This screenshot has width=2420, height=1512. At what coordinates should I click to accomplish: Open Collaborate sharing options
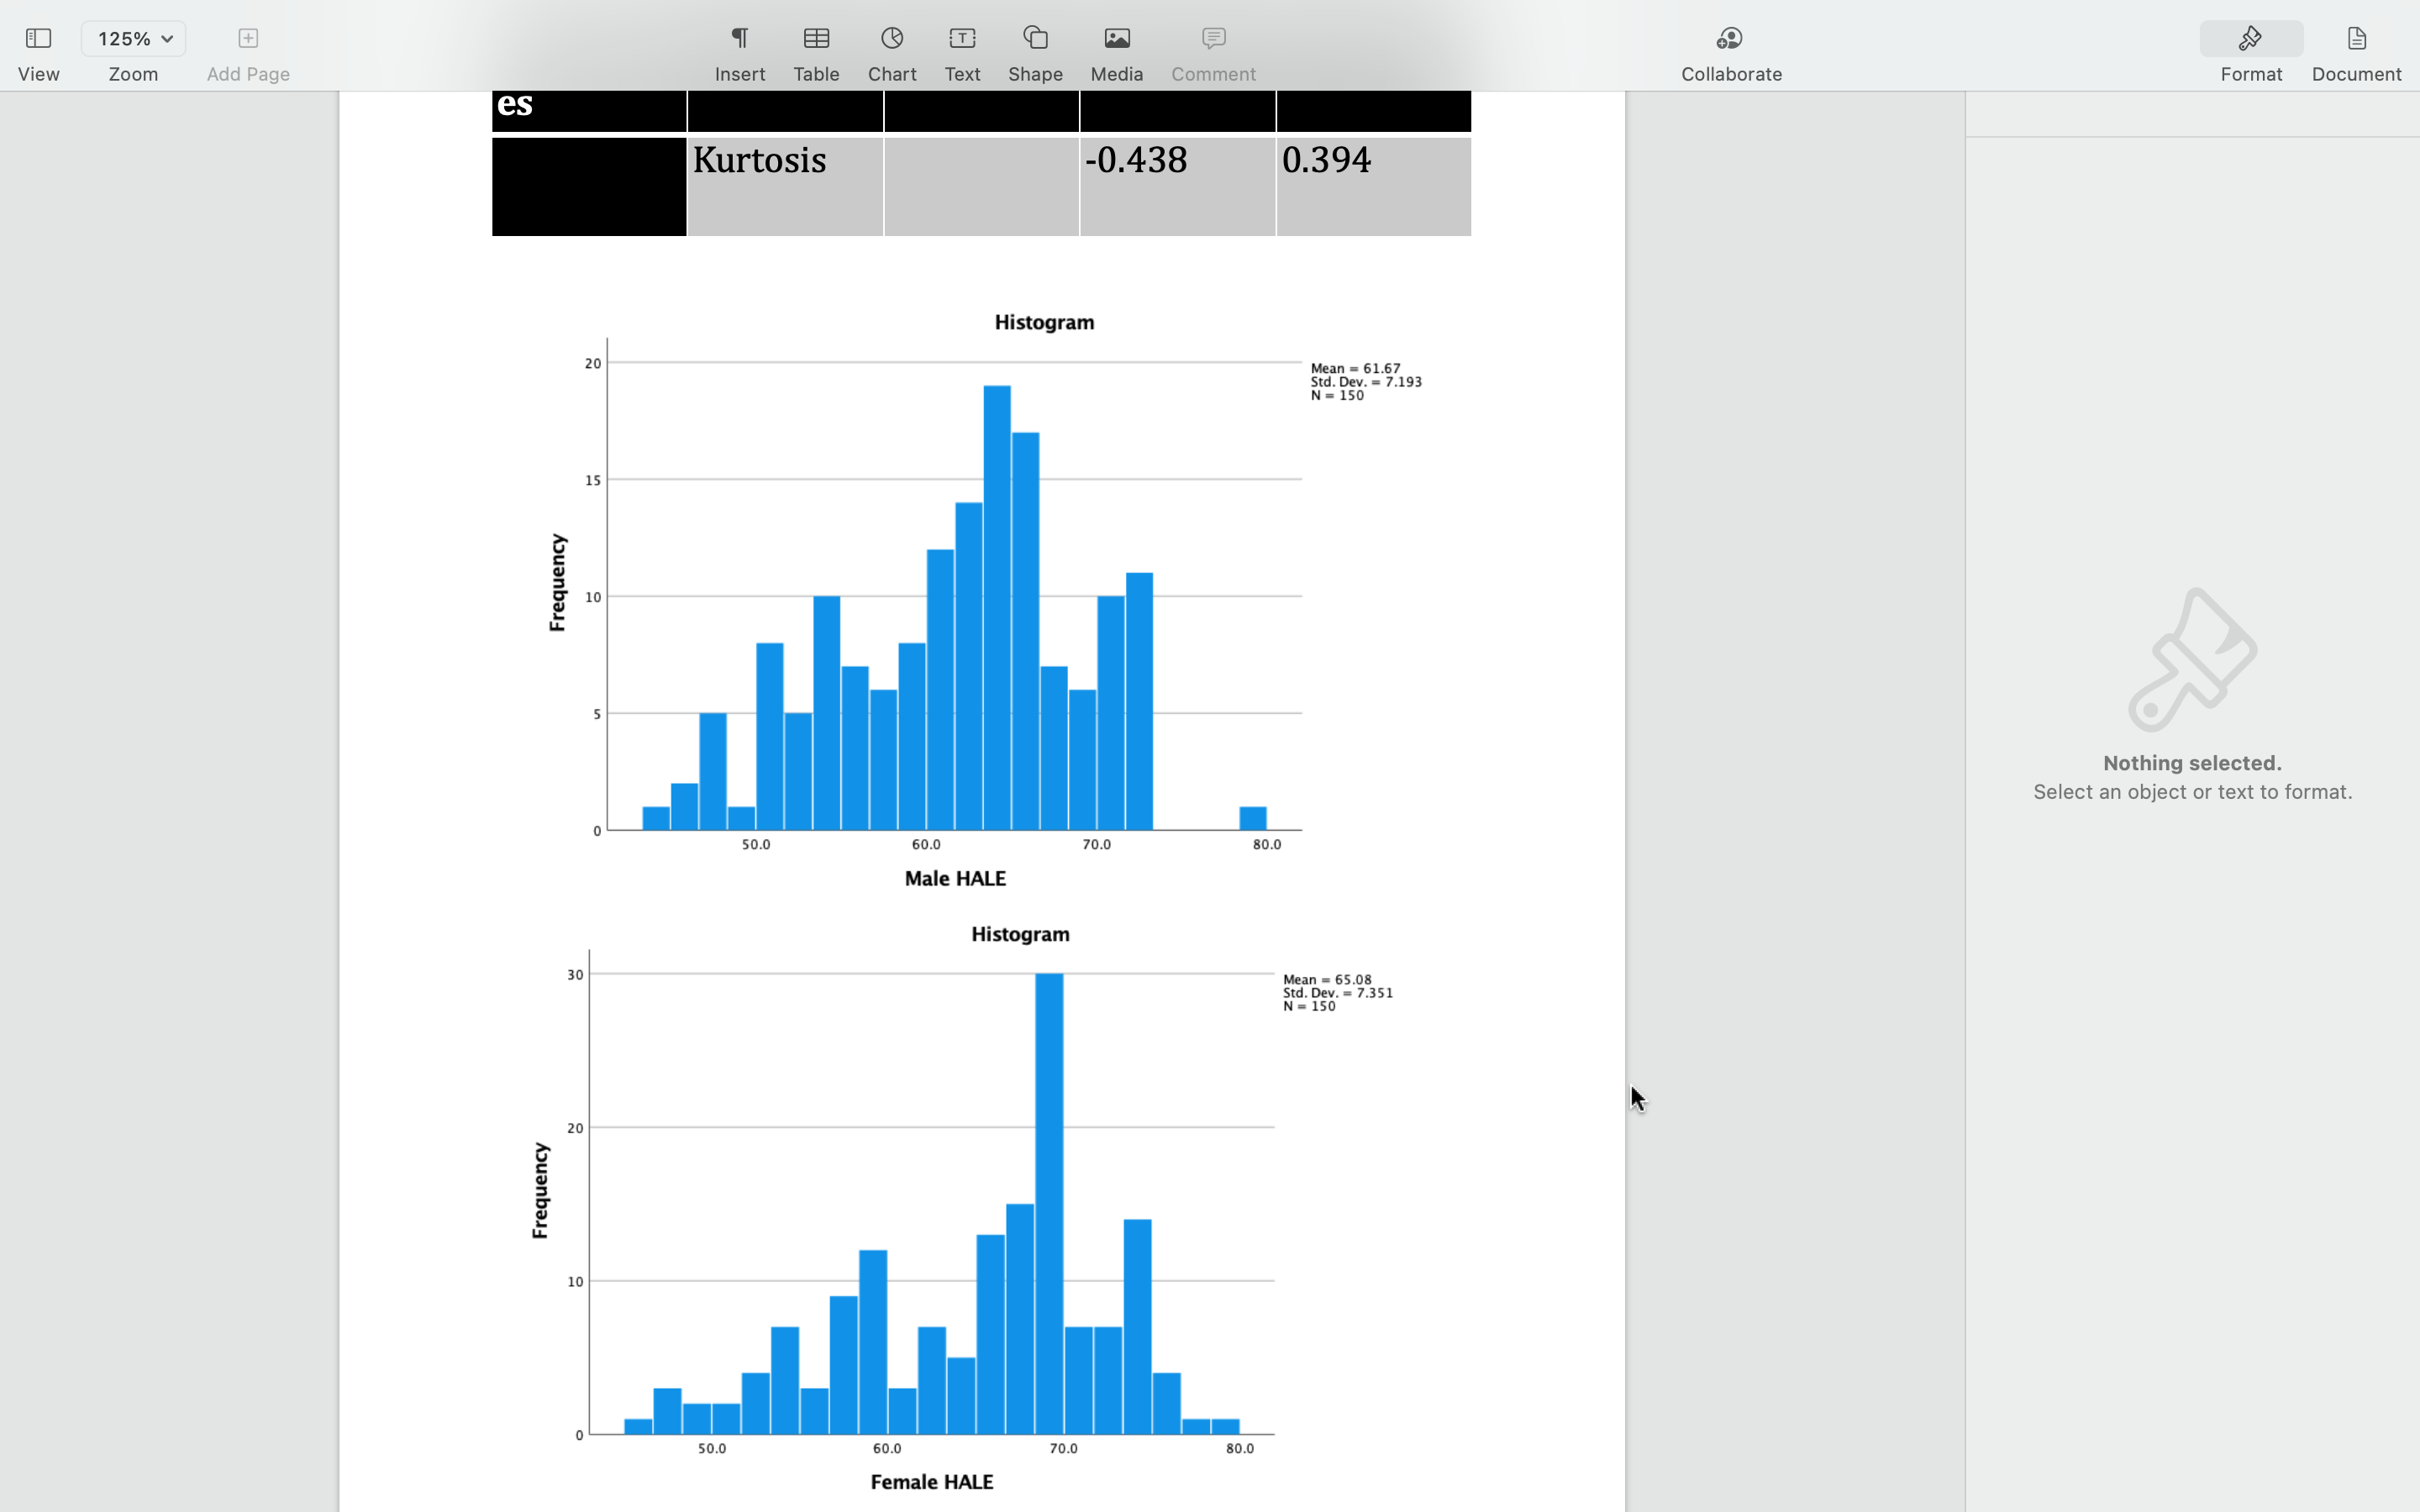[1729, 38]
